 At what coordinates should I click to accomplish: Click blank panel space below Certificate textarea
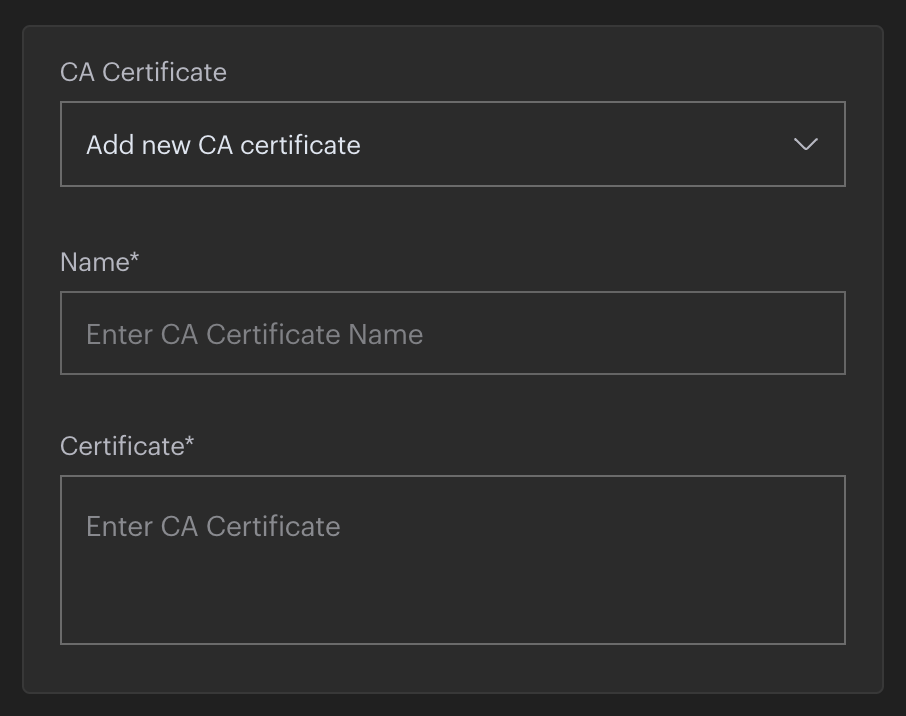point(452,668)
